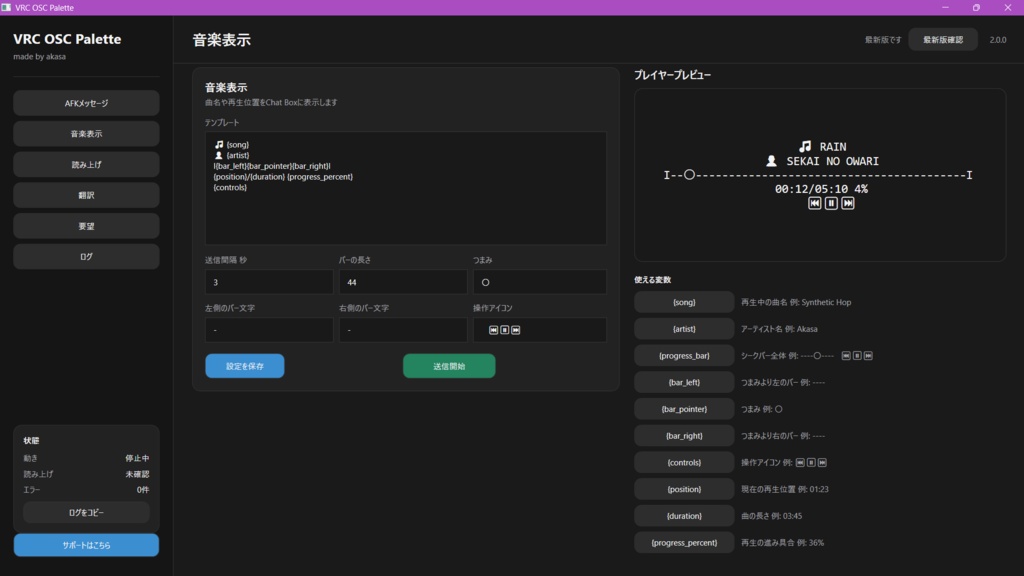Click the 未確認 status value

click(137, 474)
